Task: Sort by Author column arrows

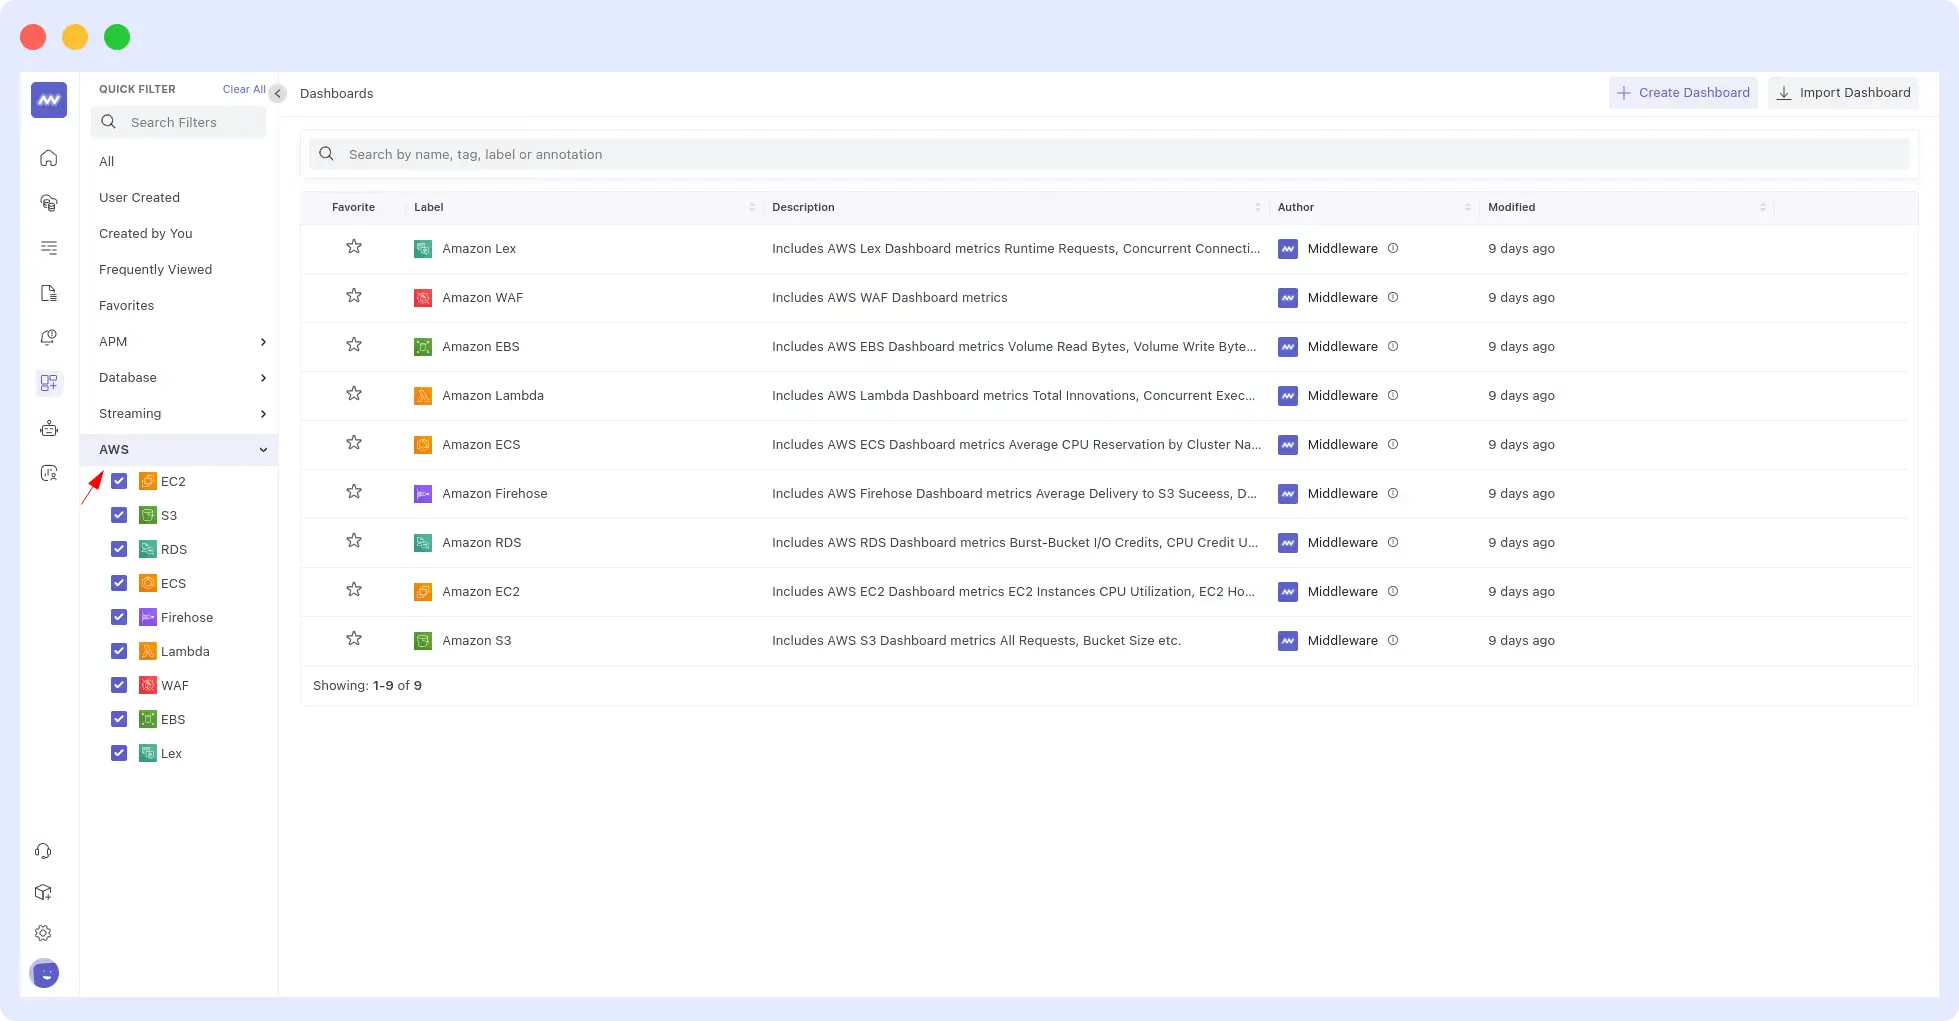Action: pos(1468,207)
